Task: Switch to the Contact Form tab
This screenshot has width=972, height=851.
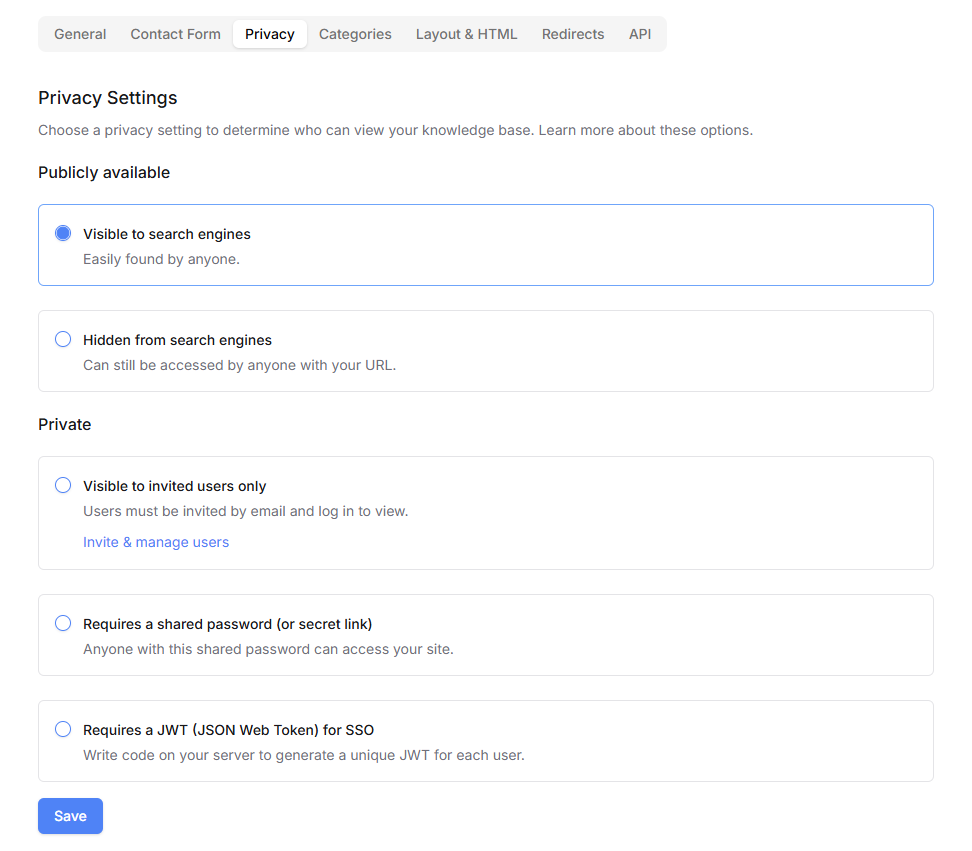Action: click(175, 34)
